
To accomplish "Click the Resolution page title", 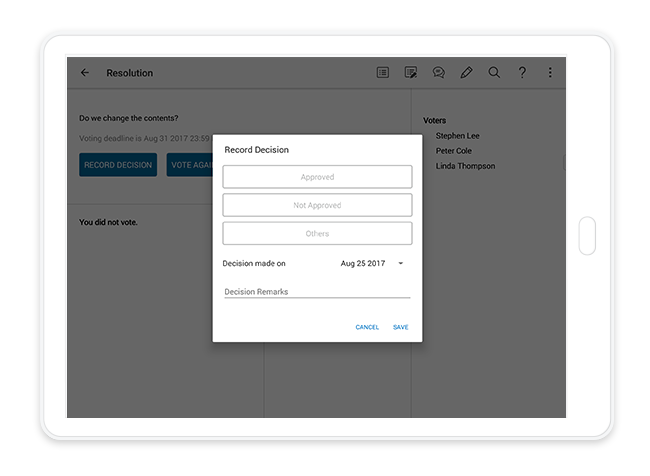I will 130,73.
